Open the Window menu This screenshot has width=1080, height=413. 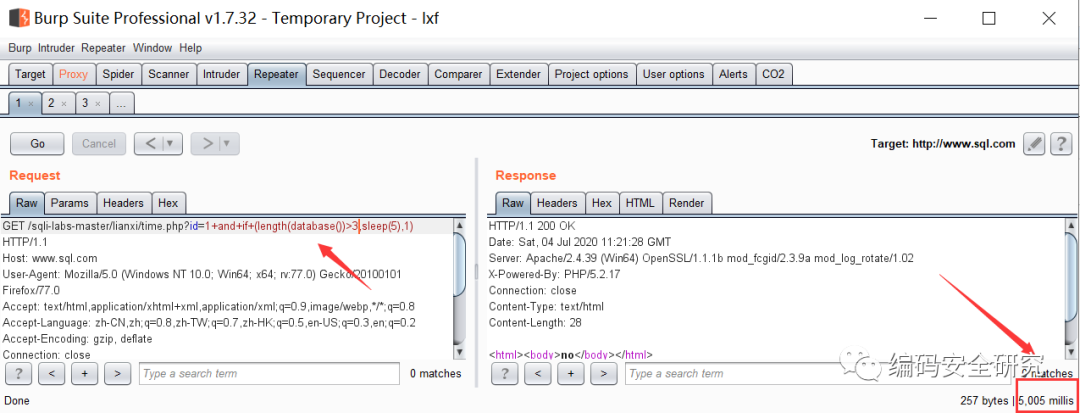152,48
